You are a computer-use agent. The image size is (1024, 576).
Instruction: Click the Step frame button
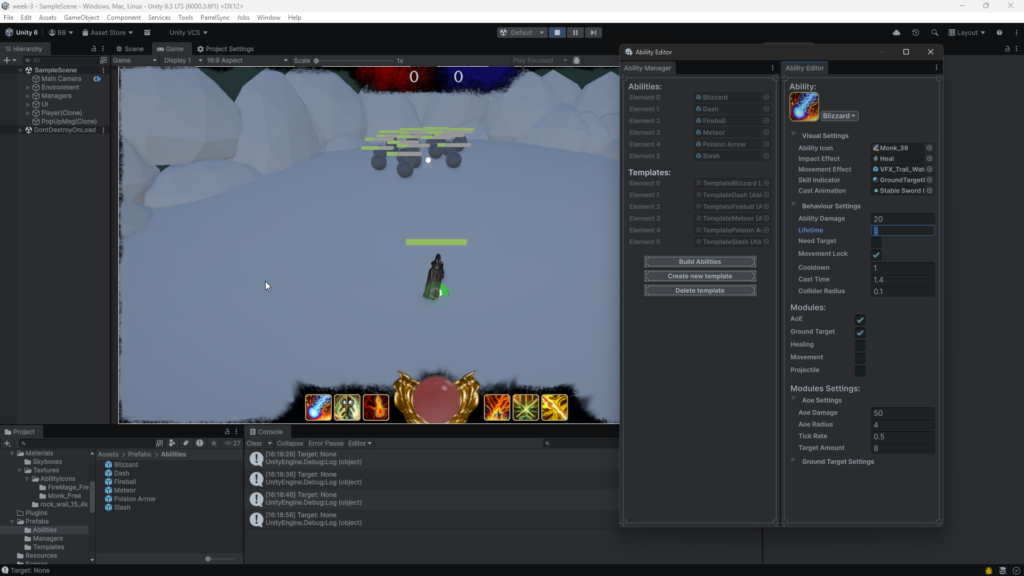(593, 32)
